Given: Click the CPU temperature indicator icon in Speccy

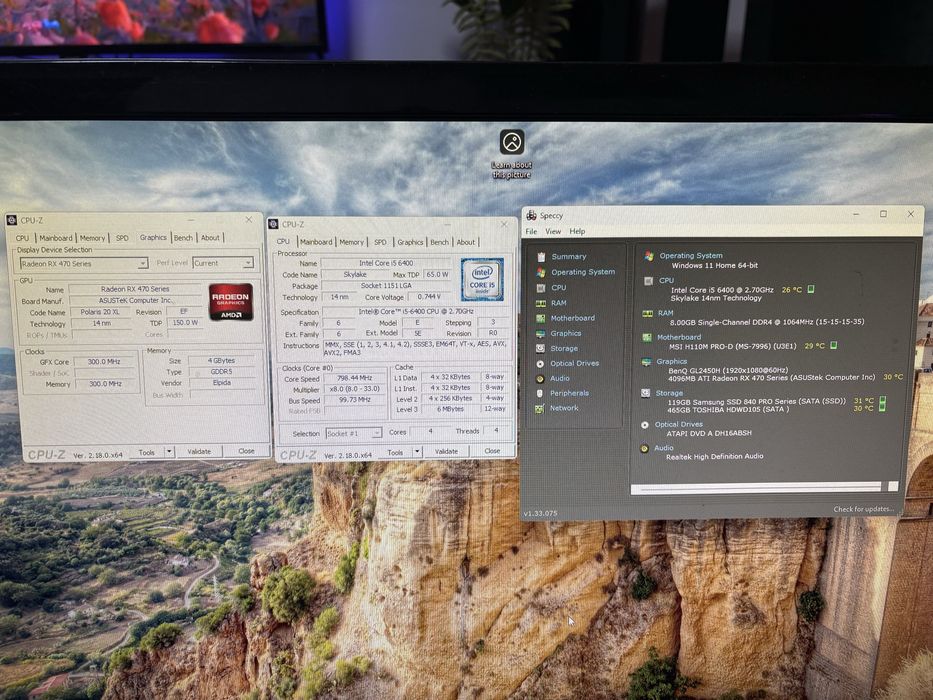Looking at the screenshot, I should point(810,289).
